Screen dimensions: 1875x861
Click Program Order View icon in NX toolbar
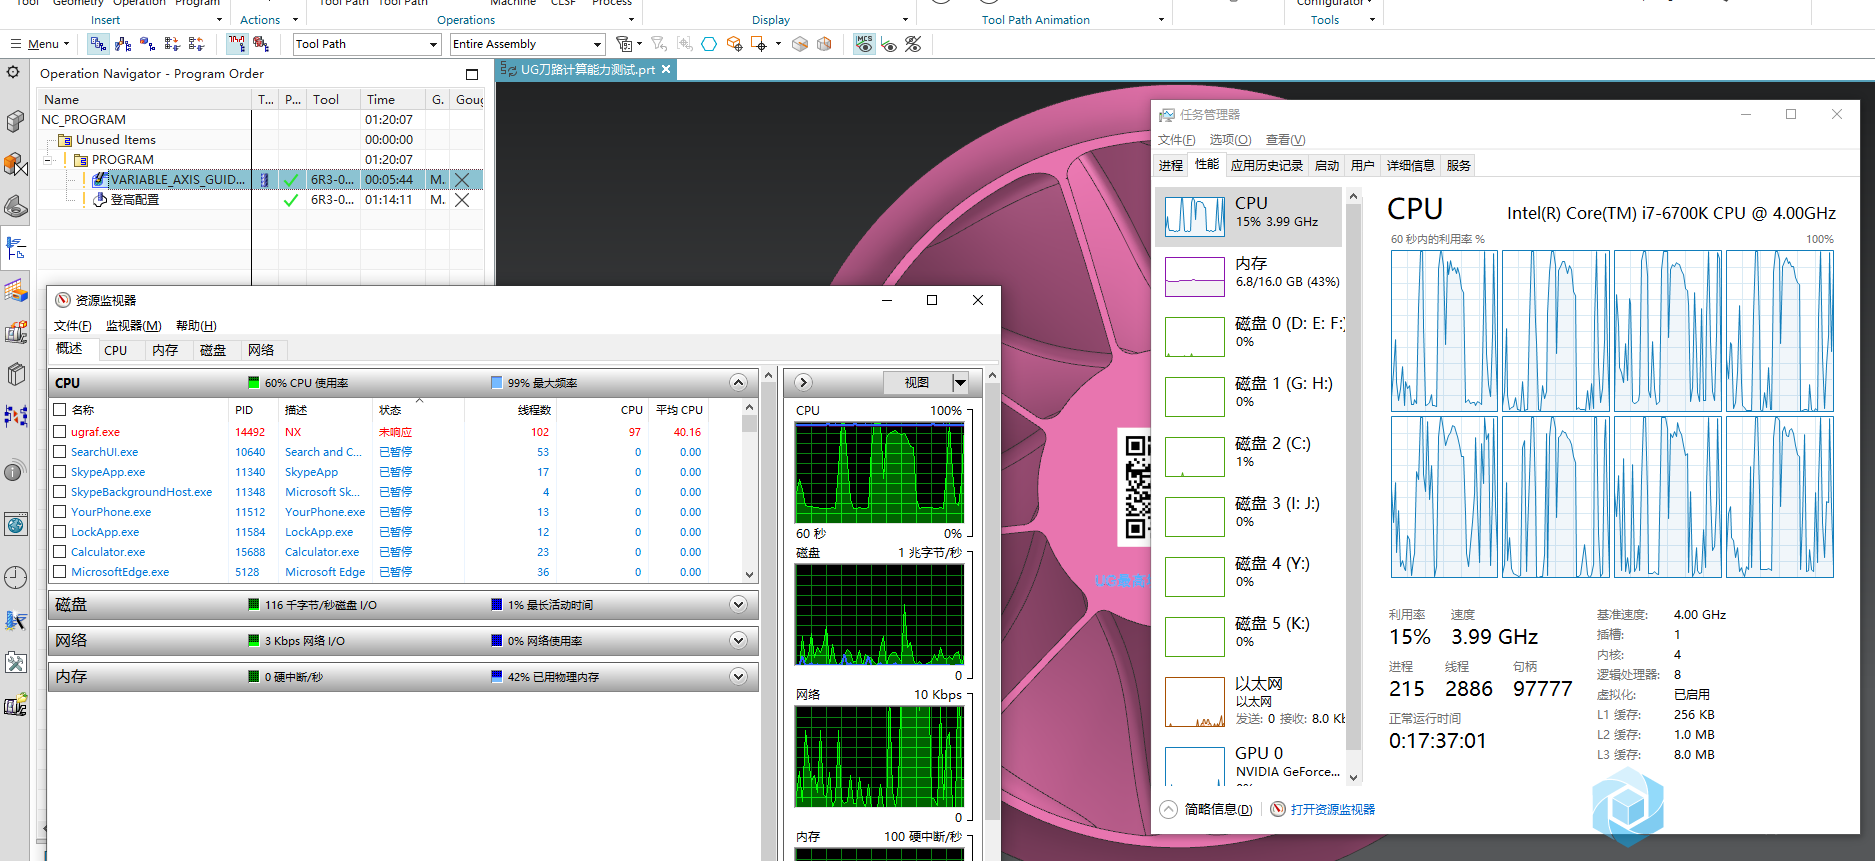click(x=98, y=44)
